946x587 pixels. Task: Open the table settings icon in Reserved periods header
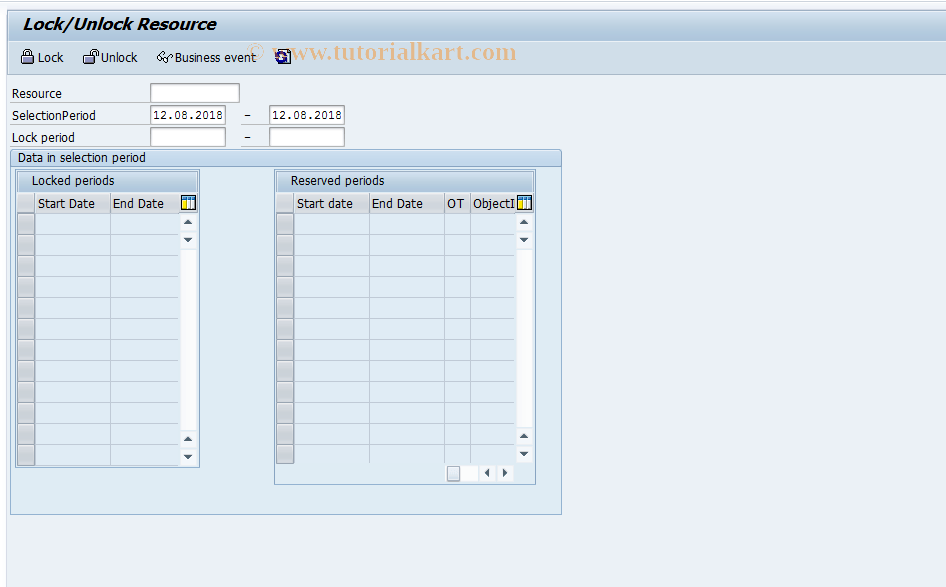click(524, 203)
